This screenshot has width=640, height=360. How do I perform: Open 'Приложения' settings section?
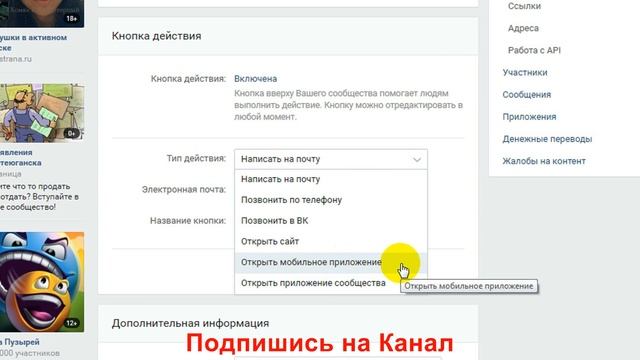pos(529,117)
